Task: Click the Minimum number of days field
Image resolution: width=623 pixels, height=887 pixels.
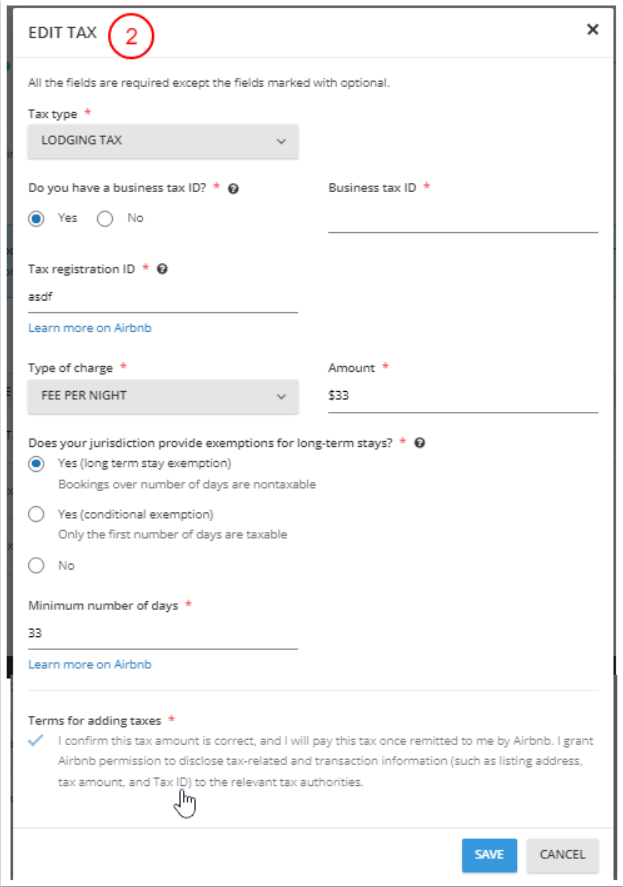Action: click(x=163, y=633)
